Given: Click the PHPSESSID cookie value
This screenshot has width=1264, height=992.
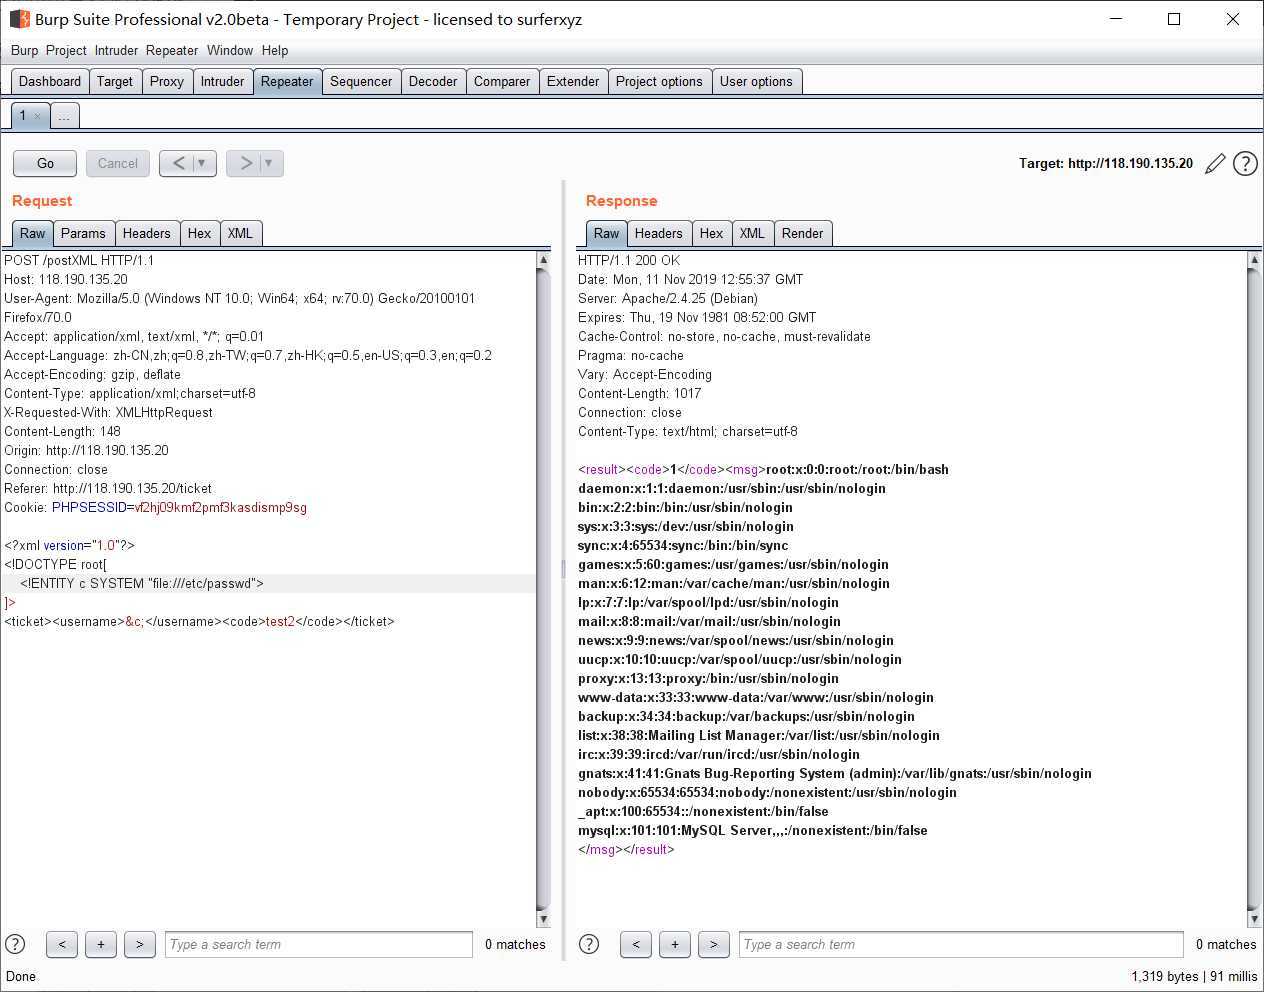Looking at the screenshot, I should click(x=221, y=507).
